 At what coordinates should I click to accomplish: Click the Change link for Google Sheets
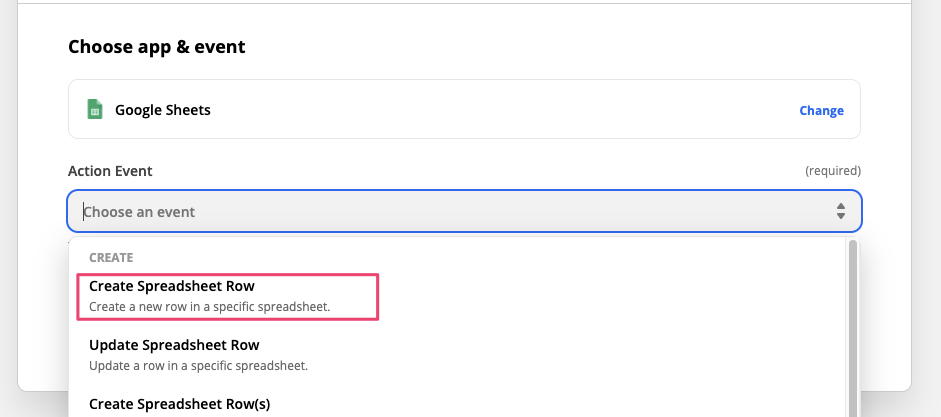(x=821, y=111)
